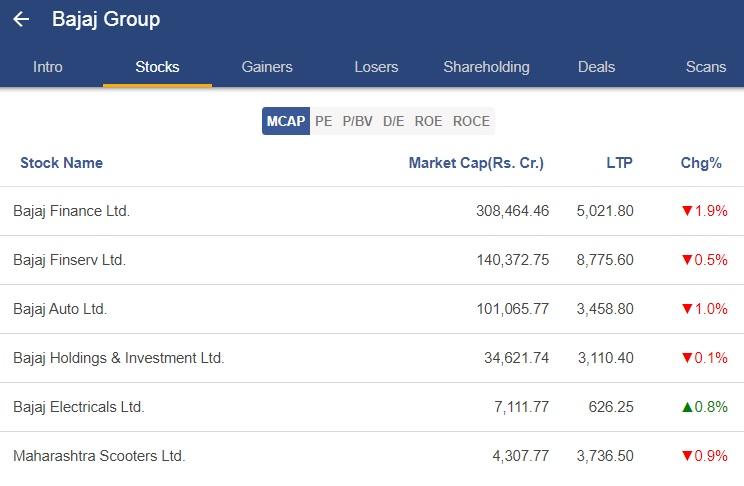This screenshot has height=486, width=744.
Task: Switch metric view to P/BV
Action: coord(358,121)
